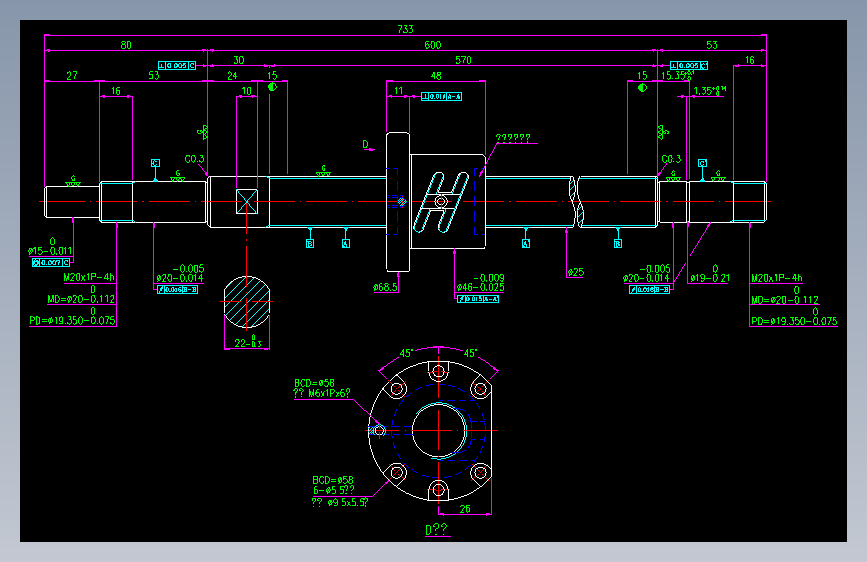This screenshot has width=867, height=562.
Task: Select the tolerance frame under ø46 label
Action: pos(478,299)
